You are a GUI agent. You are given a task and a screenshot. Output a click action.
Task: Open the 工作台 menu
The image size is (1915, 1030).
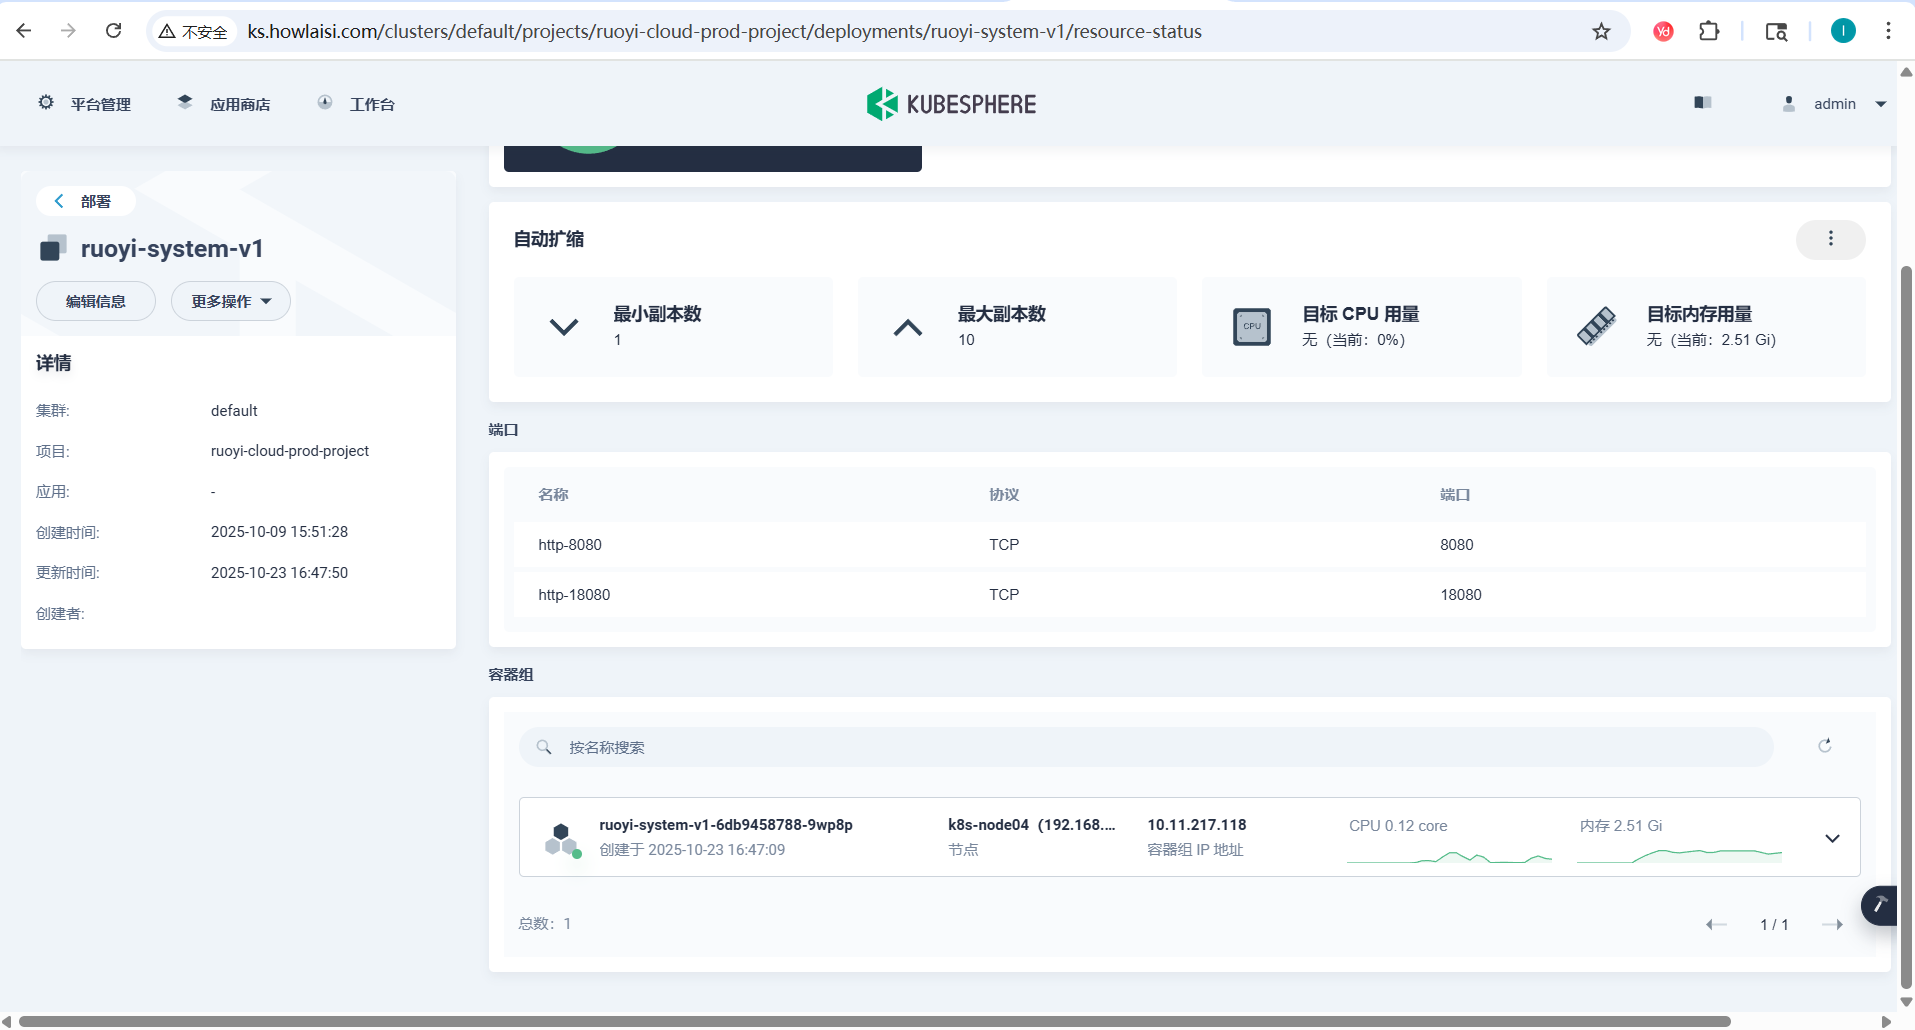click(x=356, y=104)
